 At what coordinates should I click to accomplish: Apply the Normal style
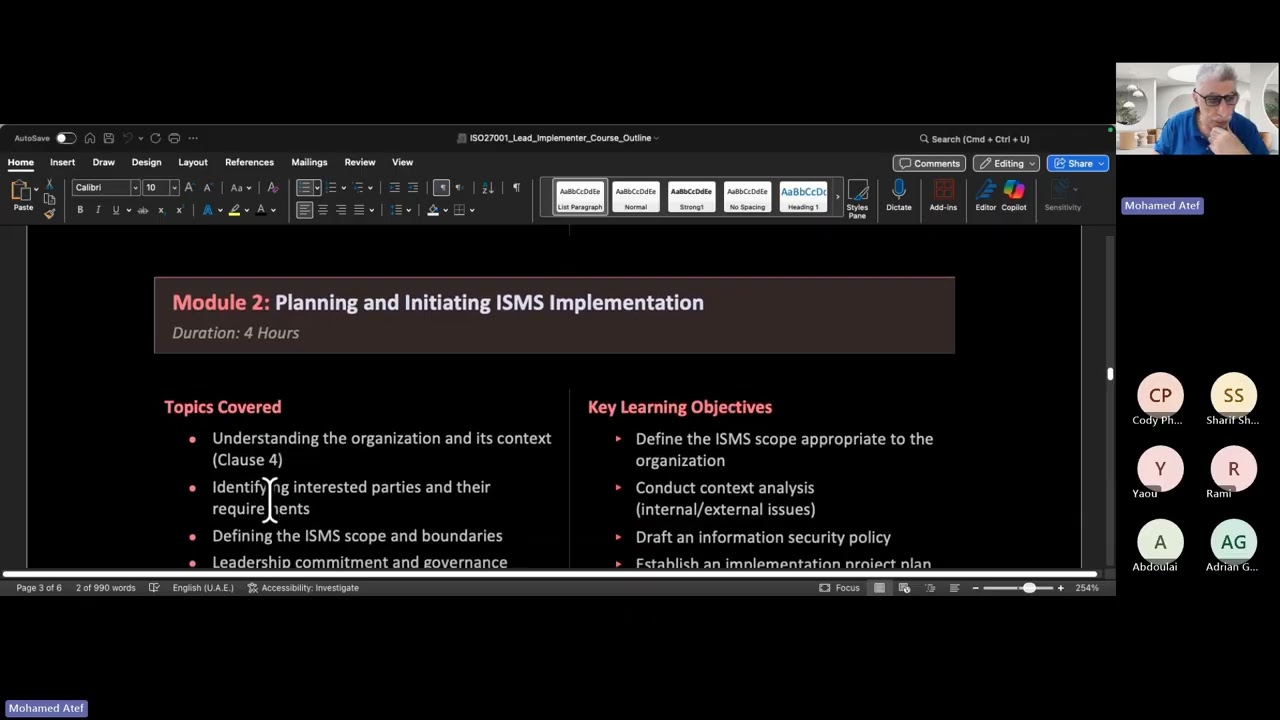click(636, 197)
